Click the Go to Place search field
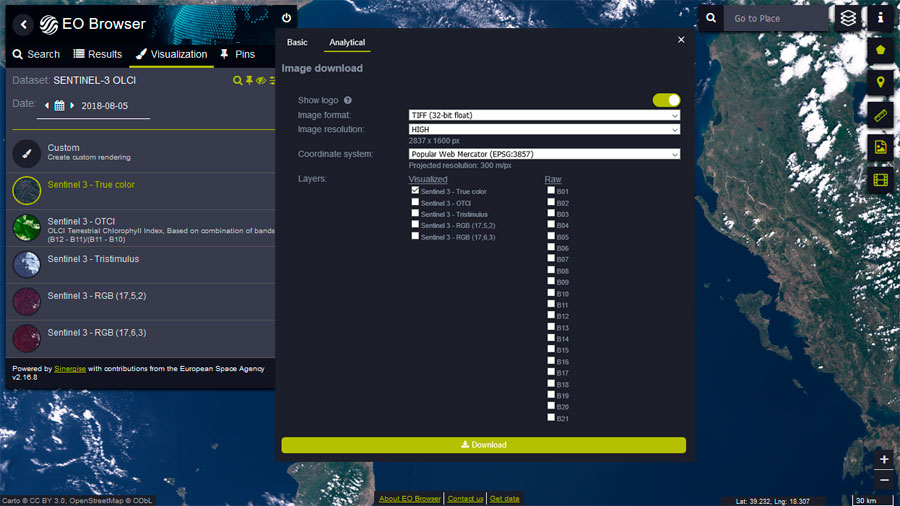This screenshot has width=900, height=506. click(x=775, y=18)
